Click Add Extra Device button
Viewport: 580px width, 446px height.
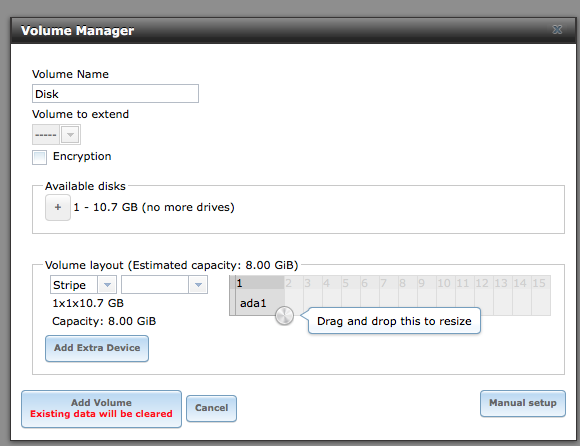tap(97, 348)
